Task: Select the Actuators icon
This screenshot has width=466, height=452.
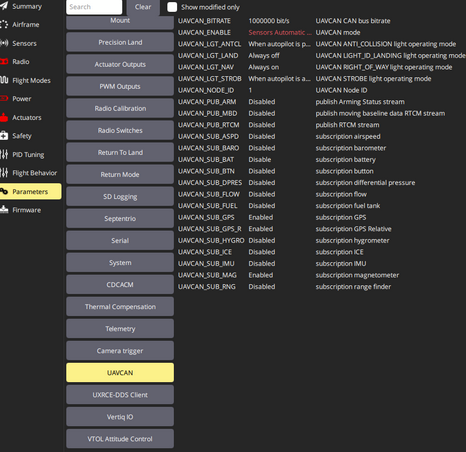Action: [4, 117]
